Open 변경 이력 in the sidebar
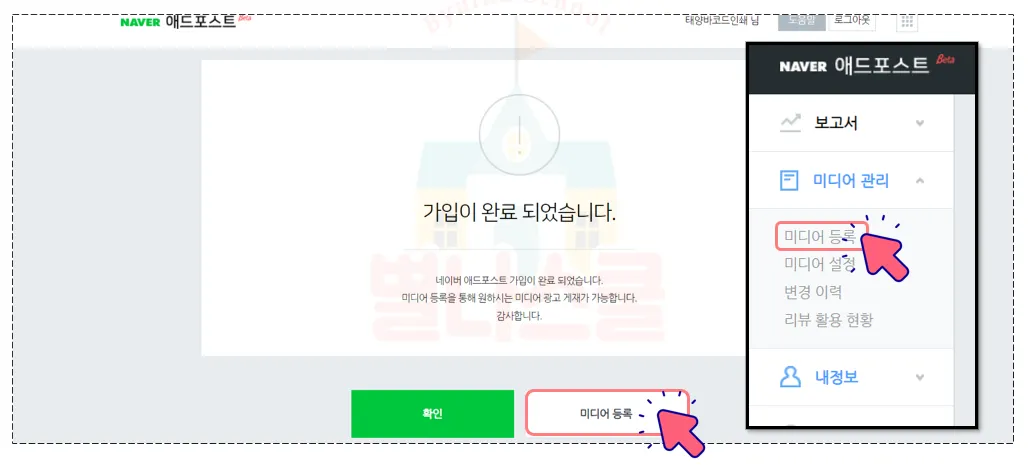This screenshot has height=465, width=1031. [813, 292]
